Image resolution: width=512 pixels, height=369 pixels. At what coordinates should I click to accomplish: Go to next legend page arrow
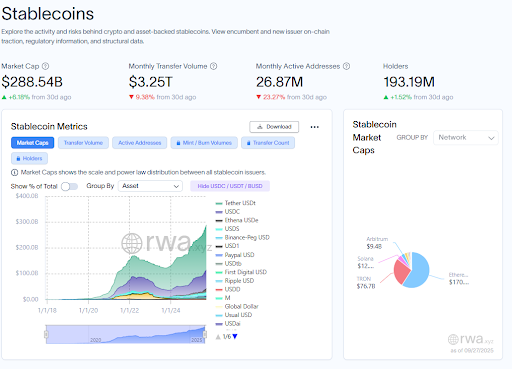tap(235, 336)
